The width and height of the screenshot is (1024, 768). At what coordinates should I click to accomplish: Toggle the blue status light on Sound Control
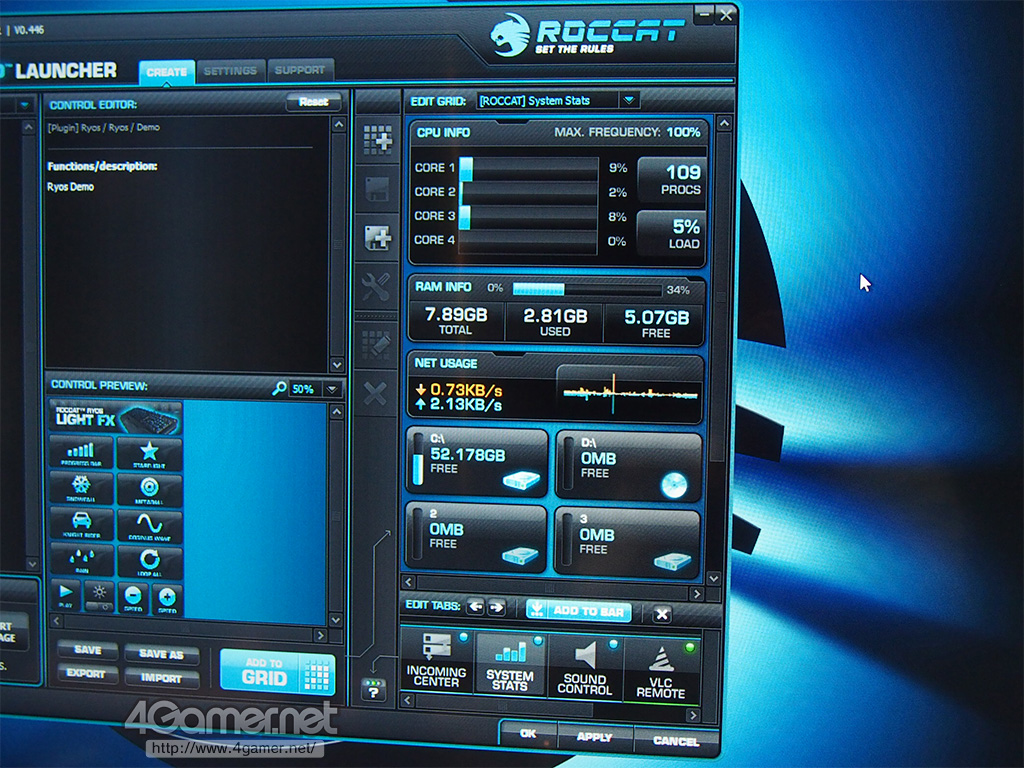click(613, 644)
